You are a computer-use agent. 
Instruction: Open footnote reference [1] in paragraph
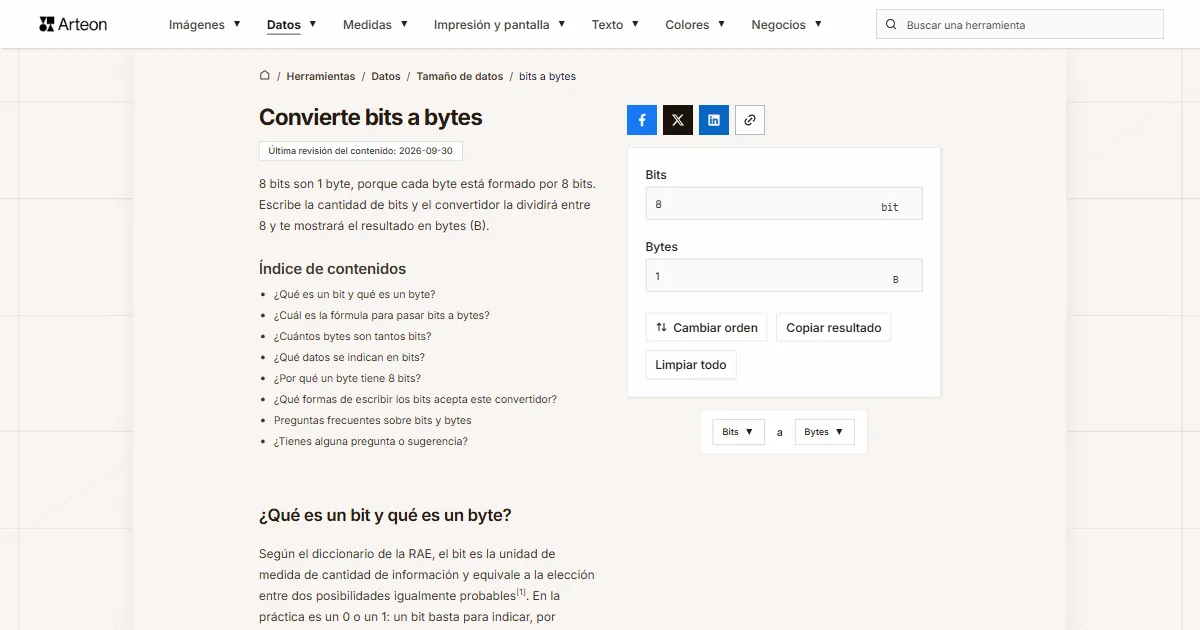pos(521,592)
